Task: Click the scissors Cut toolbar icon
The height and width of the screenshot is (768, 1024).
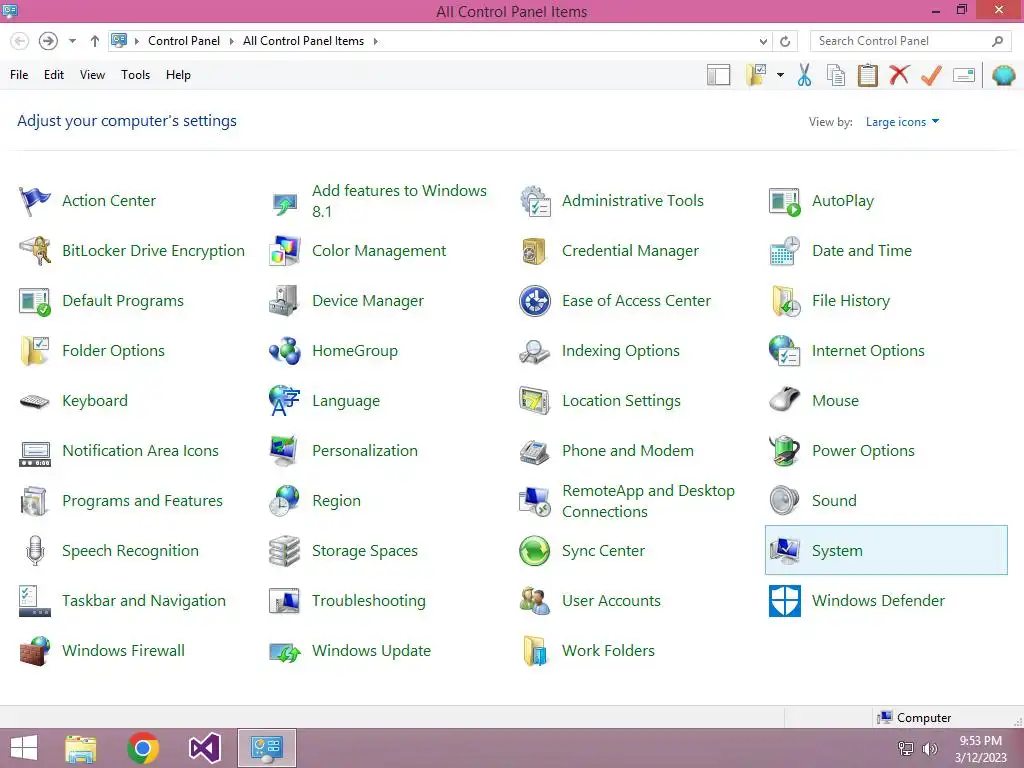Action: click(x=805, y=75)
